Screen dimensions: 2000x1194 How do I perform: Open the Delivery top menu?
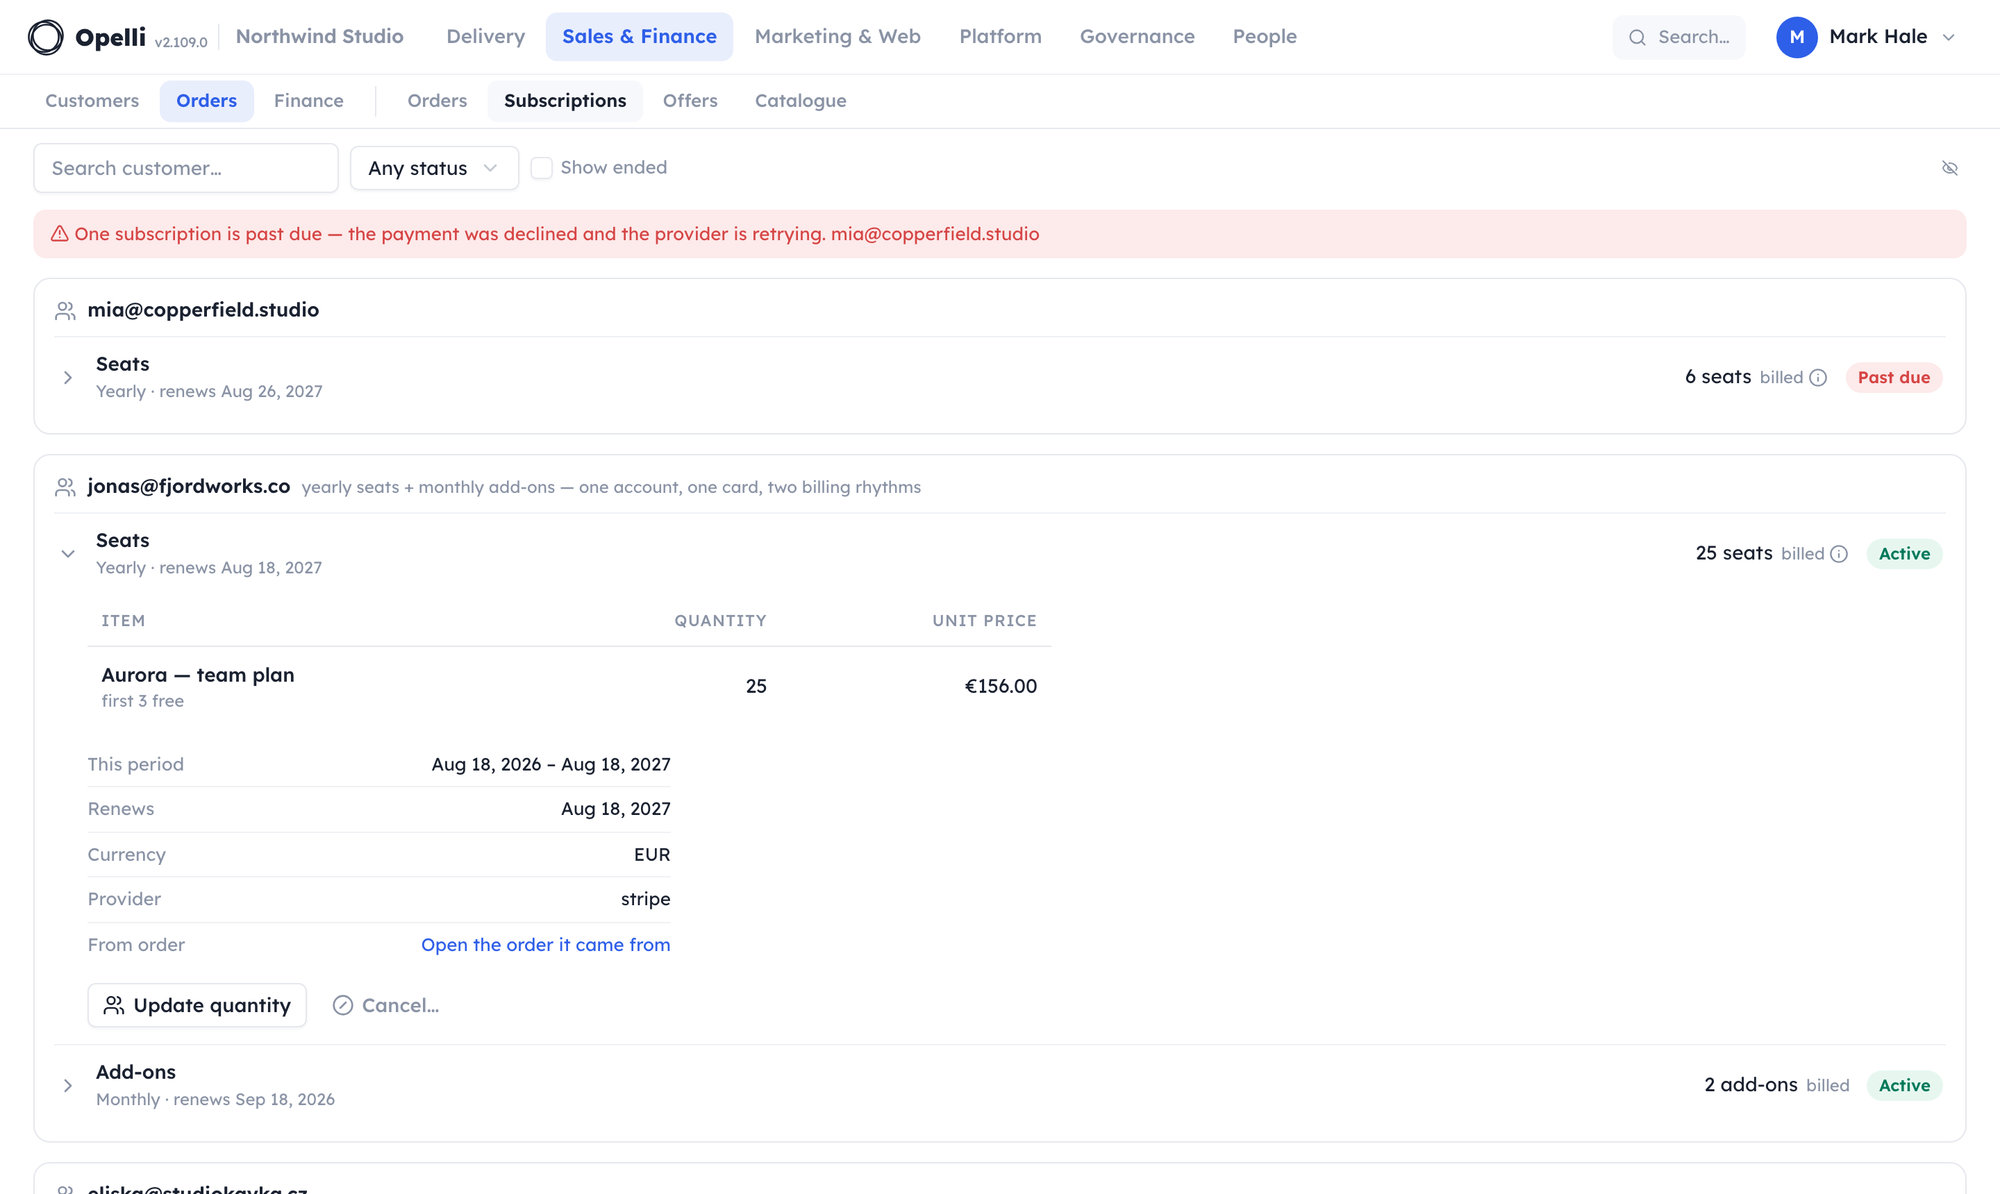(485, 37)
